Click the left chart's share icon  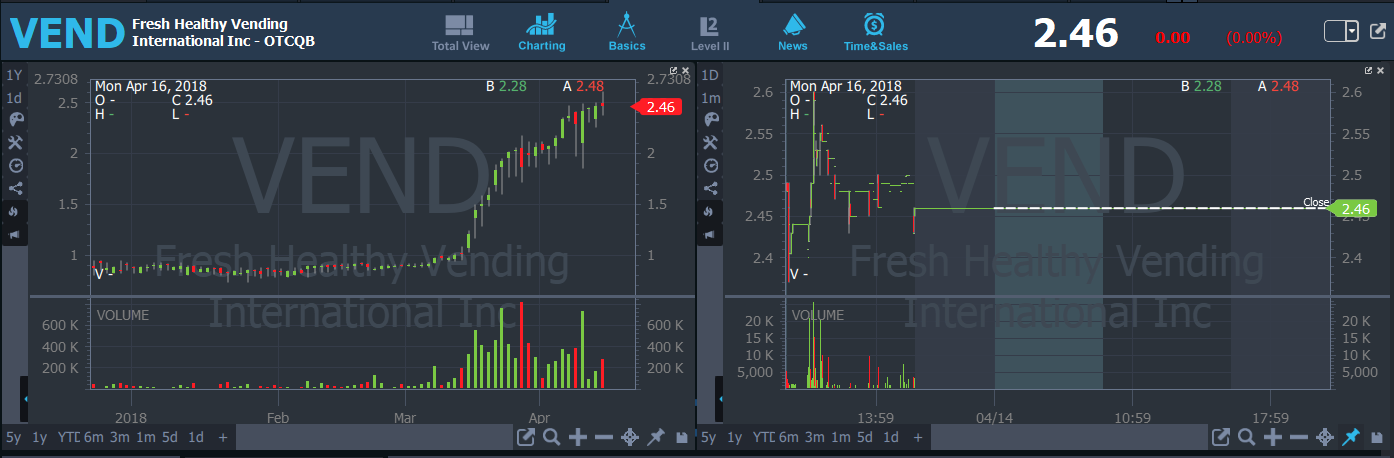pyautogui.click(x=14, y=188)
